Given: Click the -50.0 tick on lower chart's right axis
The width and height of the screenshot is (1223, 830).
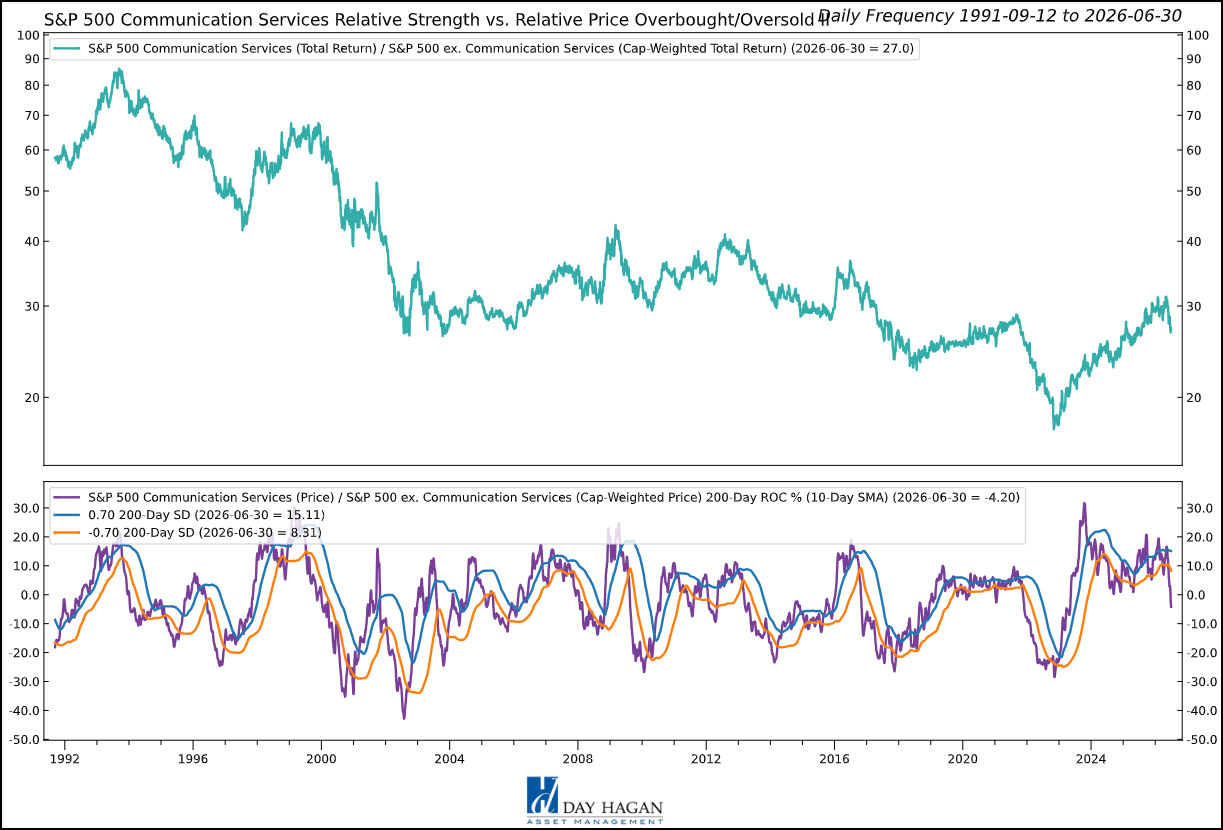Looking at the screenshot, I should [1202, 740].
